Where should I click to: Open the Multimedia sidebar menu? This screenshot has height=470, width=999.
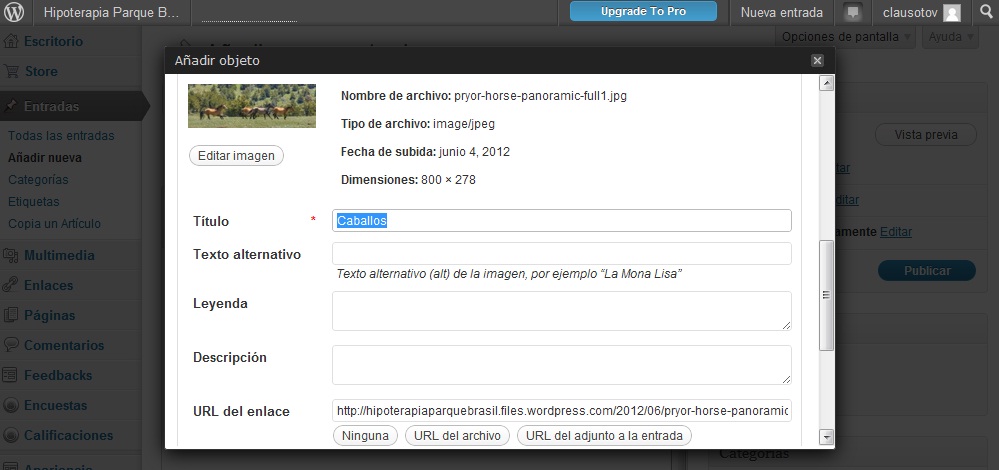(x=59, y=255)
